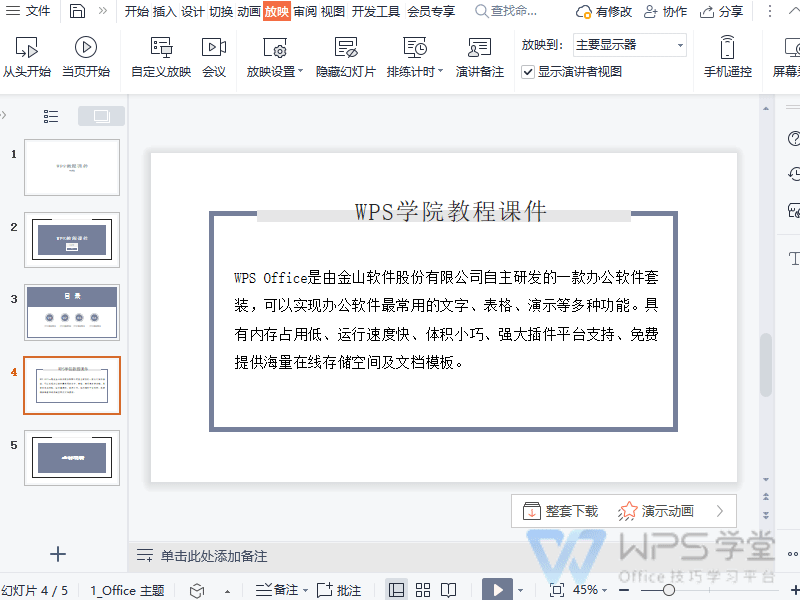Open the hamburger 文件 menu icon
This screenshot has height=600, width=800.
tap(13, 11)
